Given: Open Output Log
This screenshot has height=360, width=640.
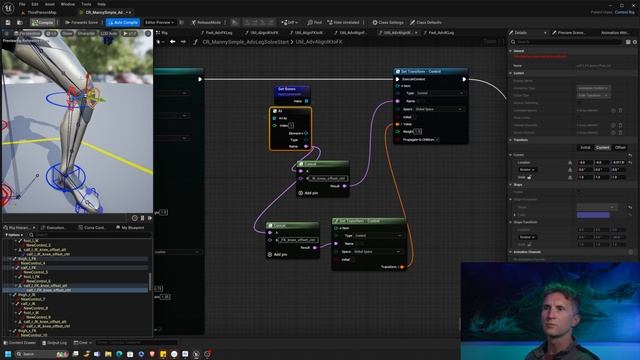Looking at the screenshot, I should 54,343.
